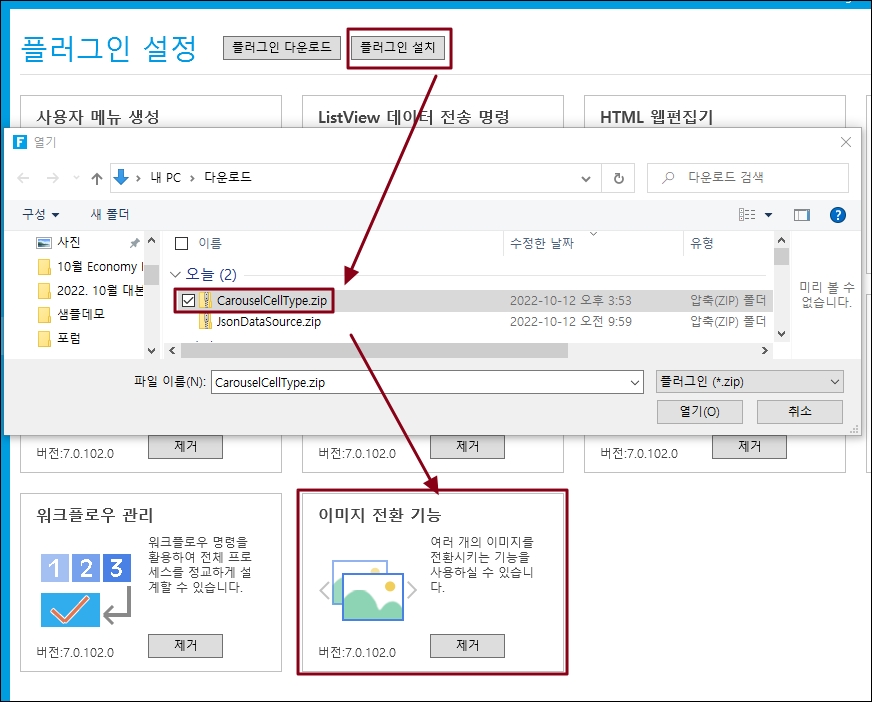Click 새 폴더 in the toolbar
Viewport: 872px width, 702px height.
[110, 215]
